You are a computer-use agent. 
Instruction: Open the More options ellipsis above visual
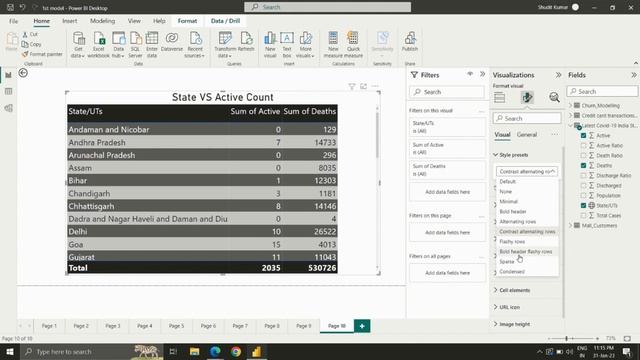pos(375,86)
